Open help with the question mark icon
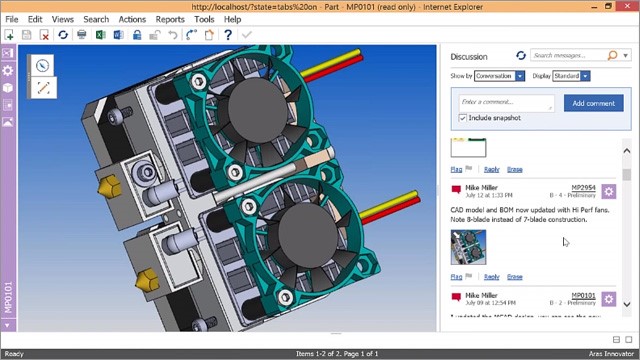 tap(228, 35)
